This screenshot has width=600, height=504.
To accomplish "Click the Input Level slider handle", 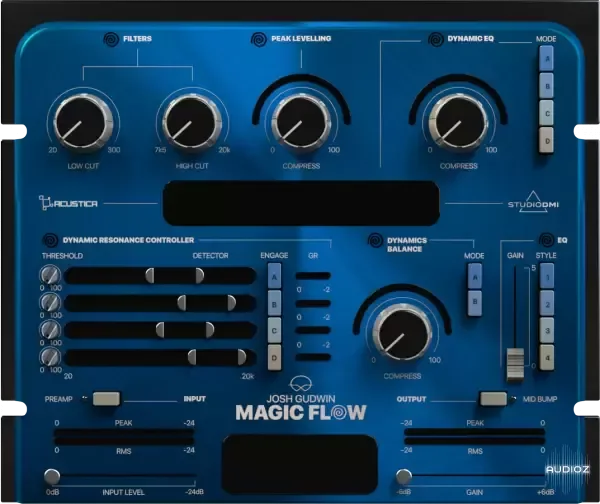I will point(52,477).
